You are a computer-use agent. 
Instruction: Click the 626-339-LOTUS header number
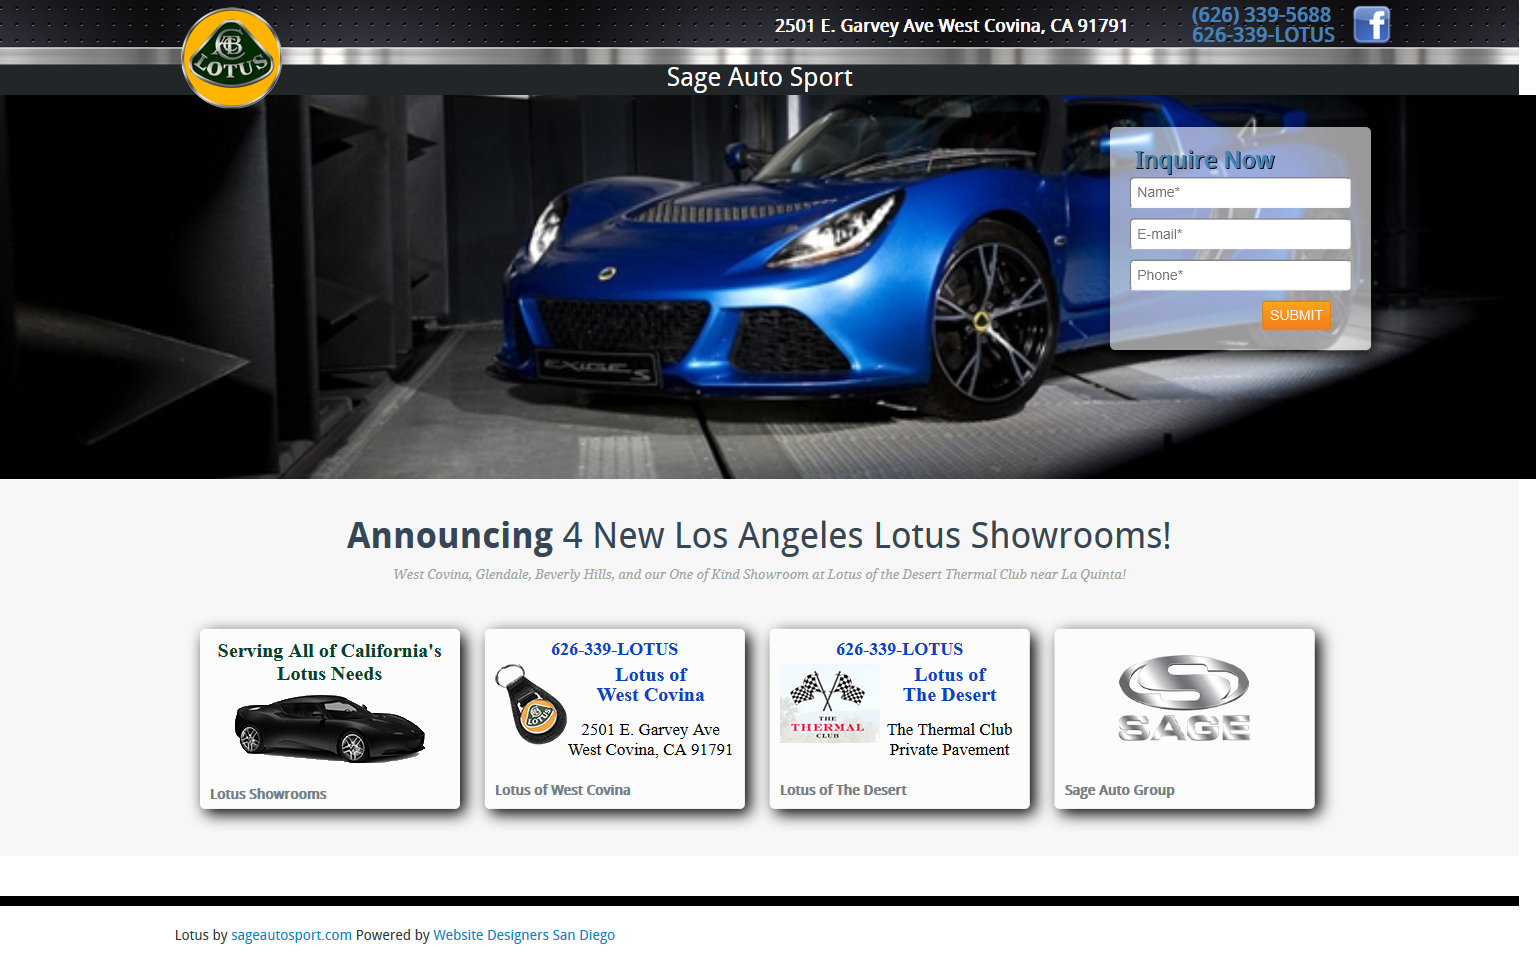(1263, 35)
